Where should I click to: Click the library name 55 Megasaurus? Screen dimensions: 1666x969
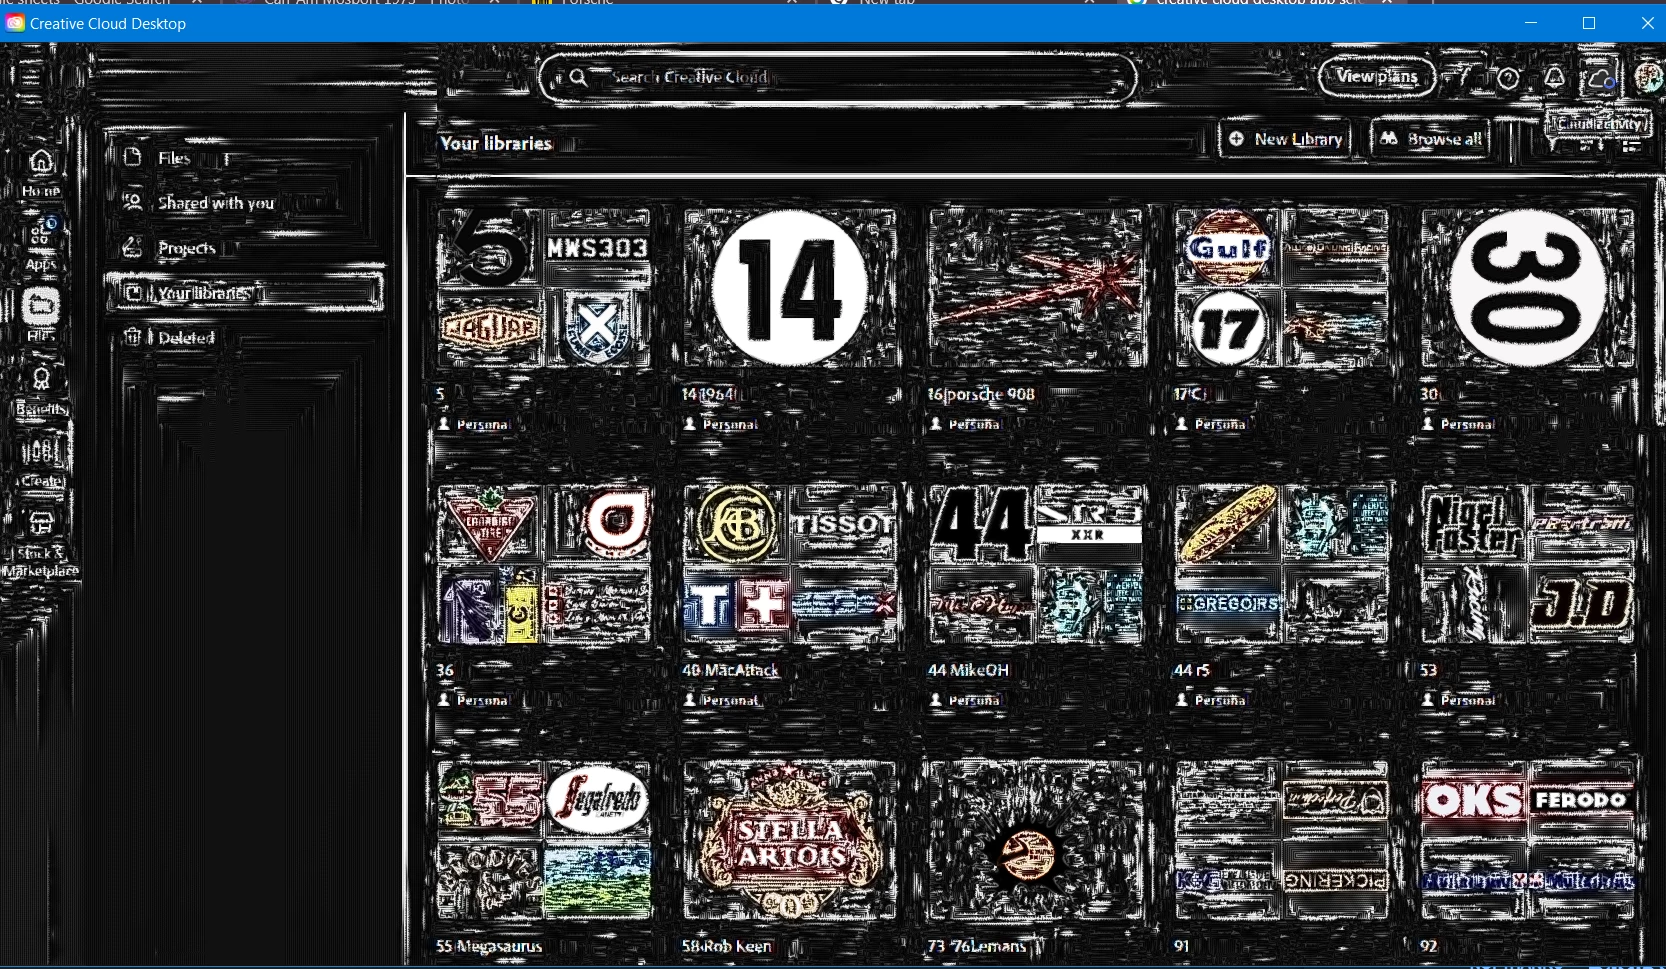coord(489,946)
